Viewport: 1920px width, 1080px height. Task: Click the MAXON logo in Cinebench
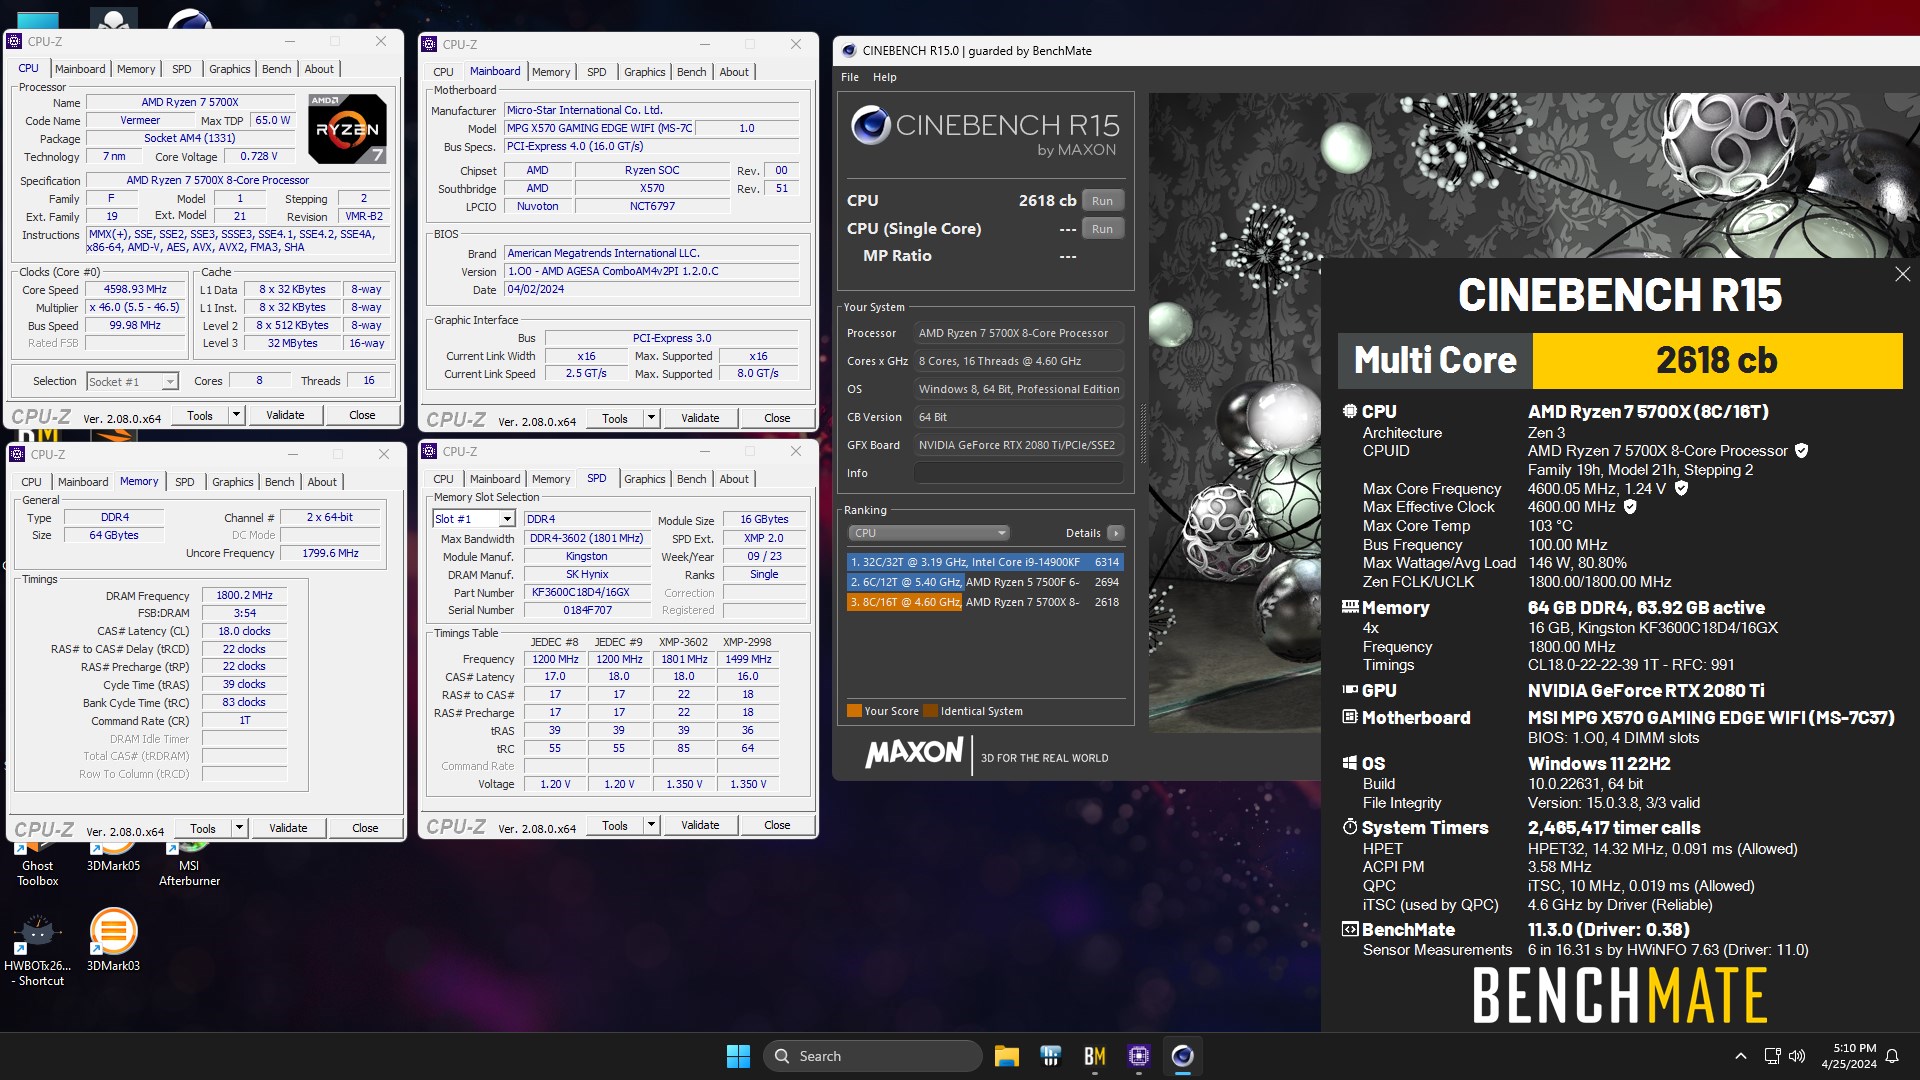click(914, 753)
